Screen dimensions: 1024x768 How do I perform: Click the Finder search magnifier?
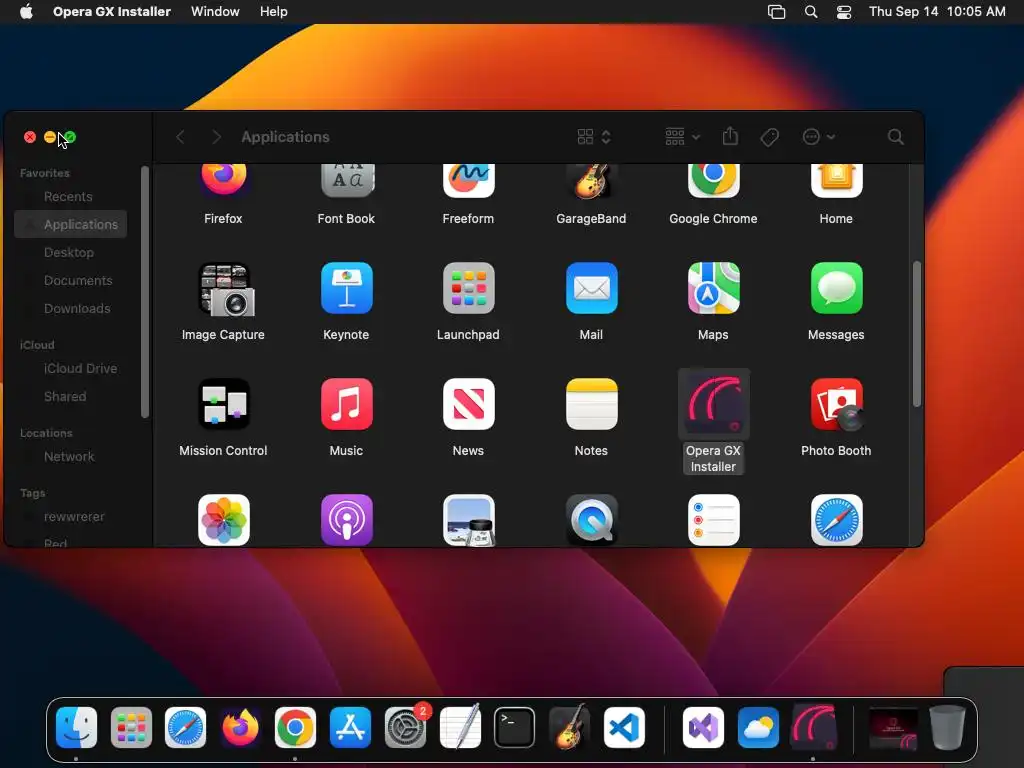895,136
